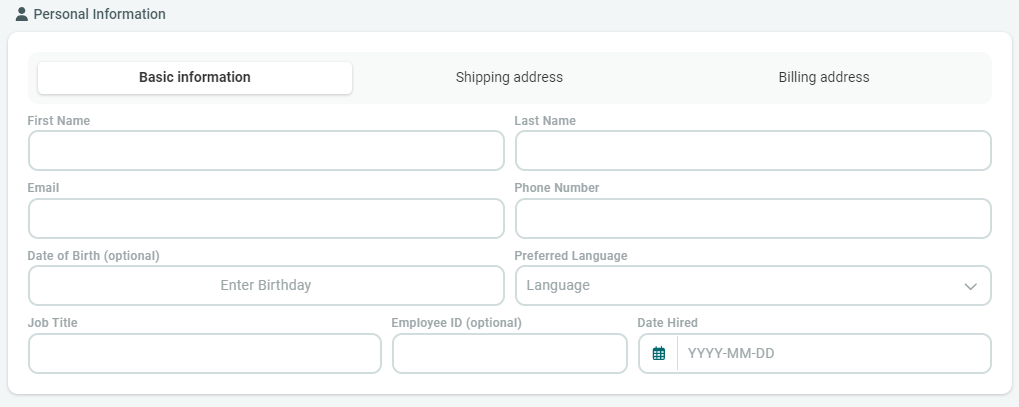The height and width of the screenshot is (407, 1019).
Task: Click the chevron arrow in the Language field
Action: point(969,286)
